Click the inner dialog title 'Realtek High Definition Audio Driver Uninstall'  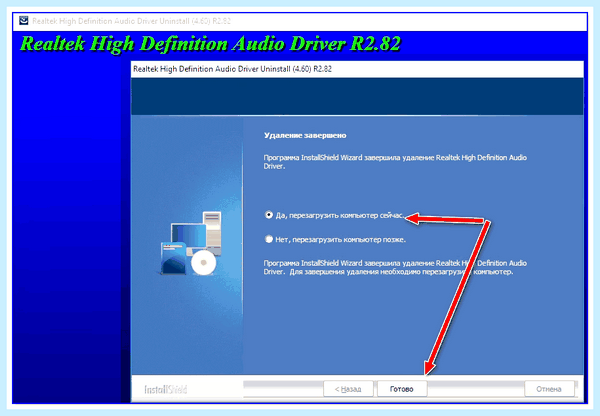(x=232, y=69)
